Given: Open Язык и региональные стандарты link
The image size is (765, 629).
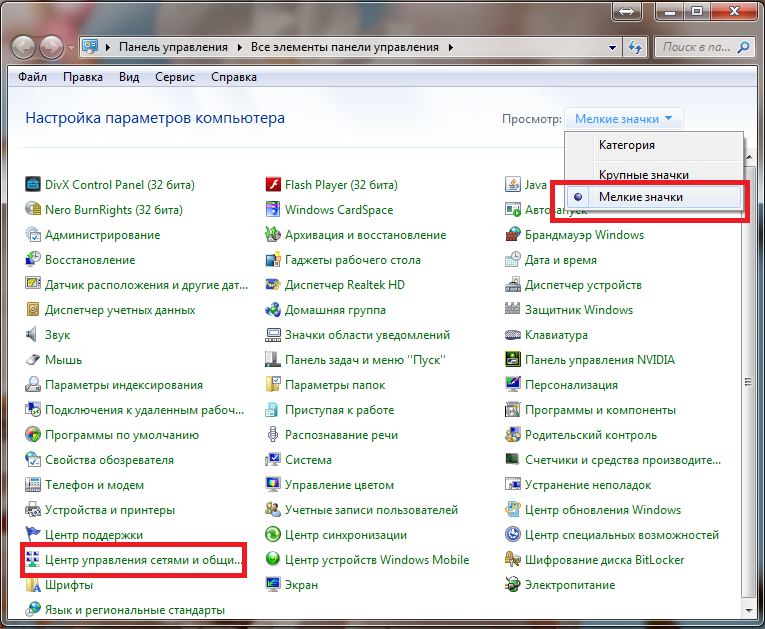Looking at the screenshot, I should [x=135, y=610].
